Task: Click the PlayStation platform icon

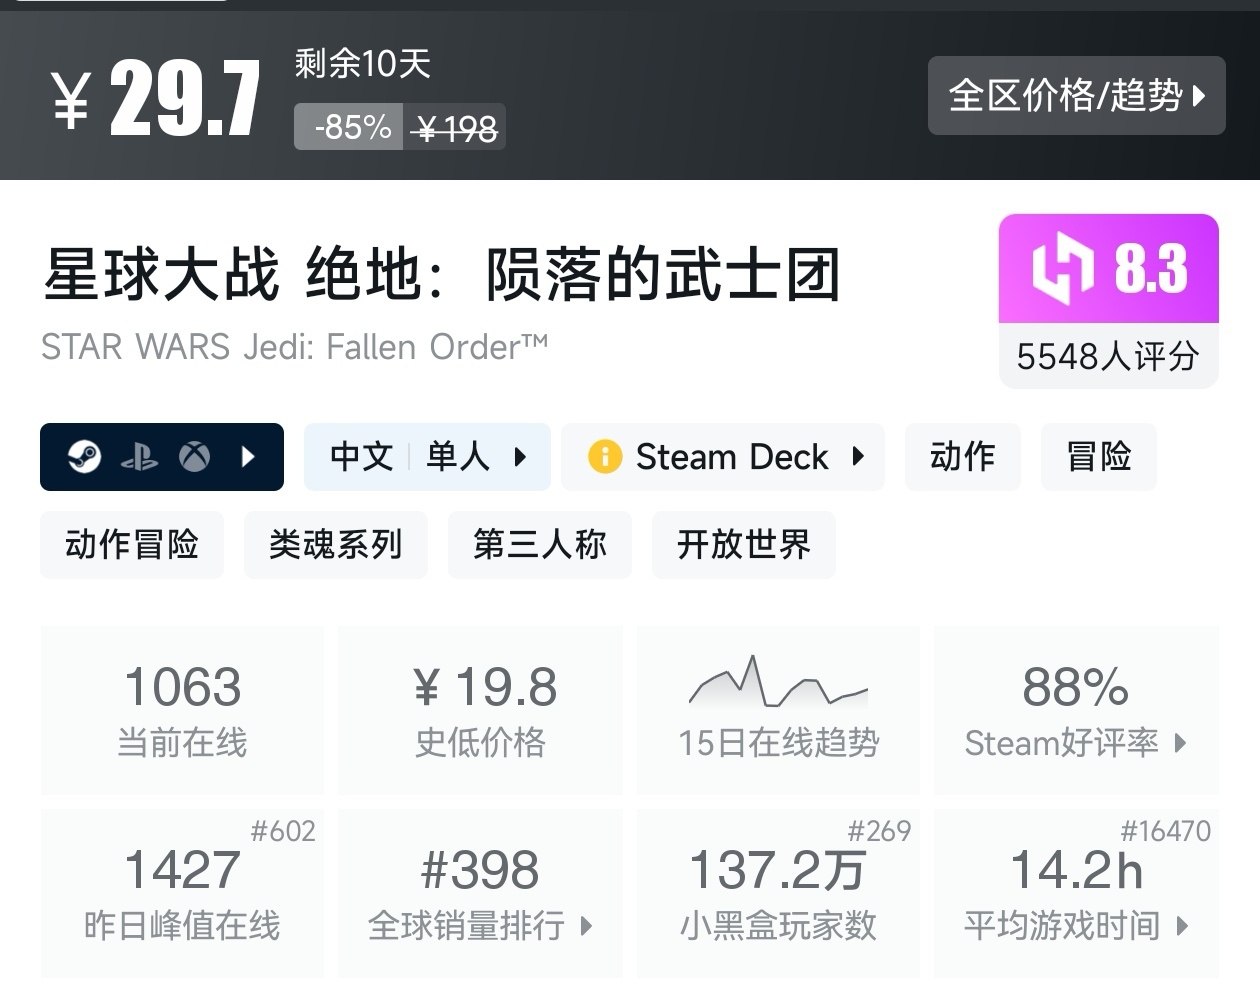Action: coord(139,458)
